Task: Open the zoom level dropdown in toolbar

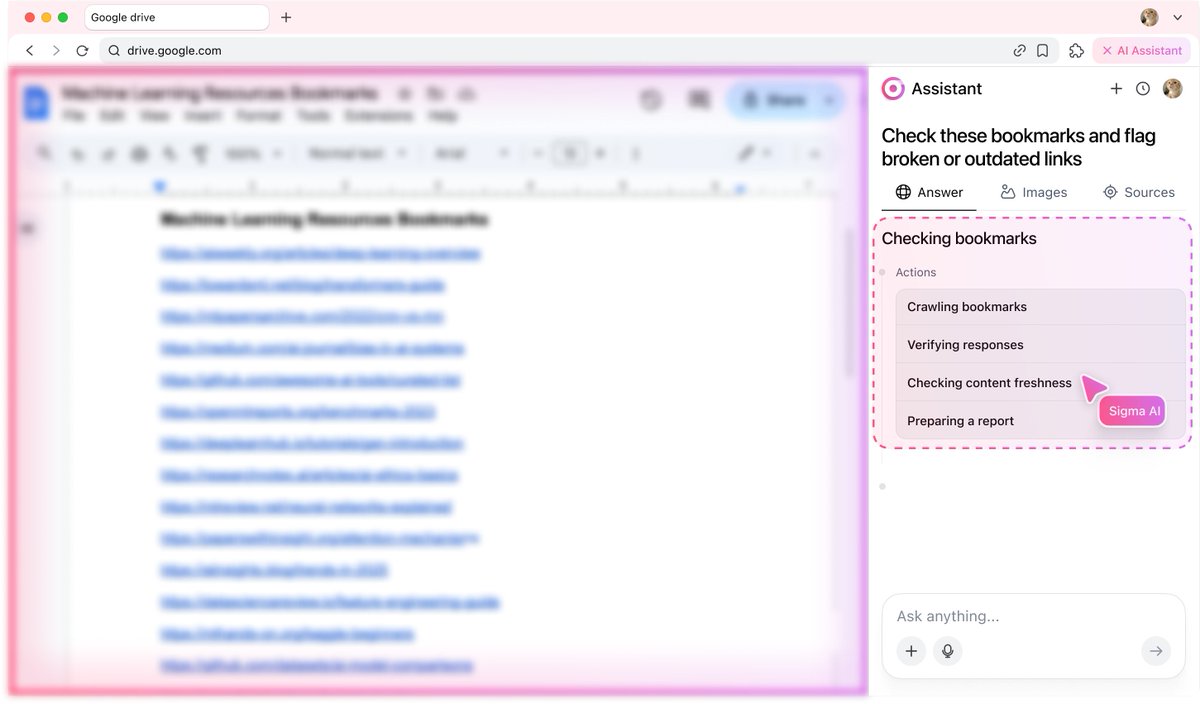Action: click(x=253, y=154)
